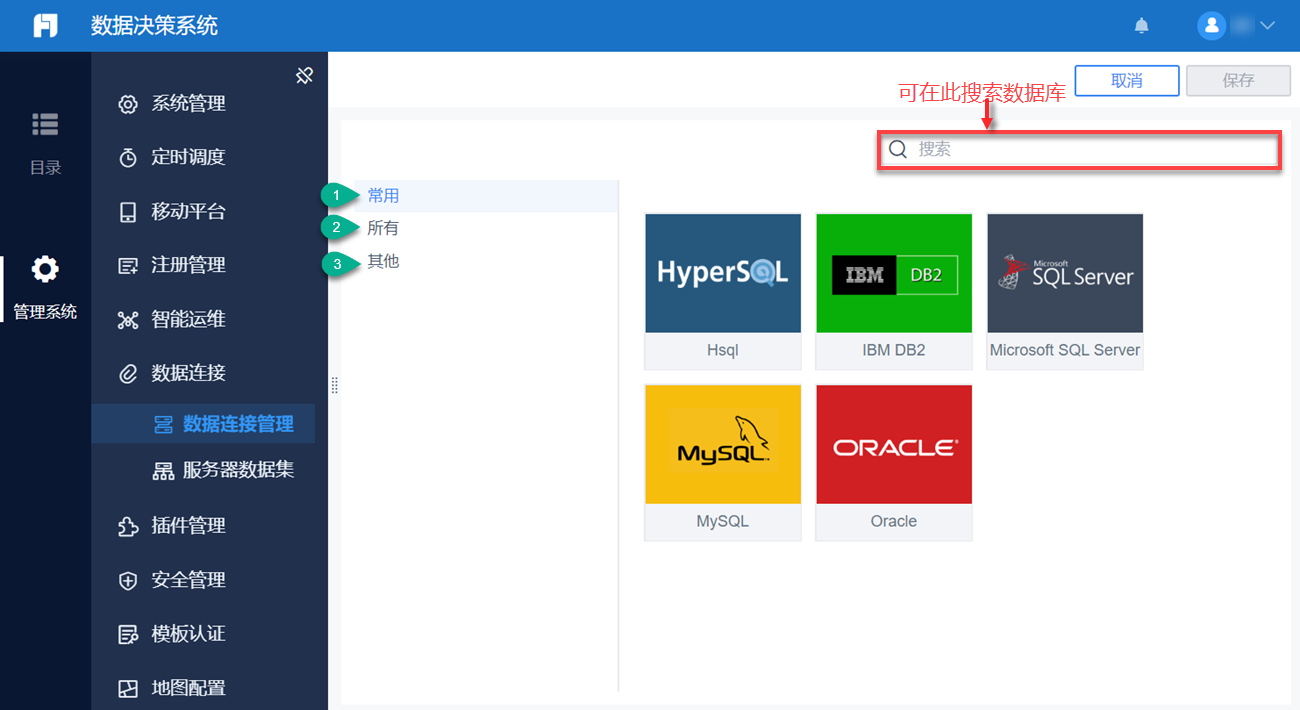
Task: Click the 插件管理 puzzle icon
Action: (128, 526)
